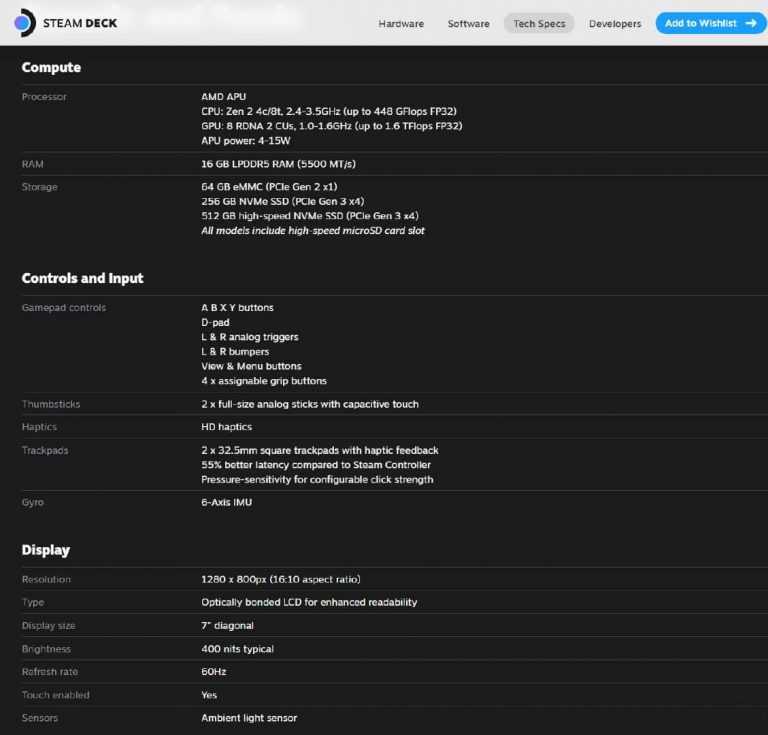Click the Brightness row label

[x=46, y=649]
